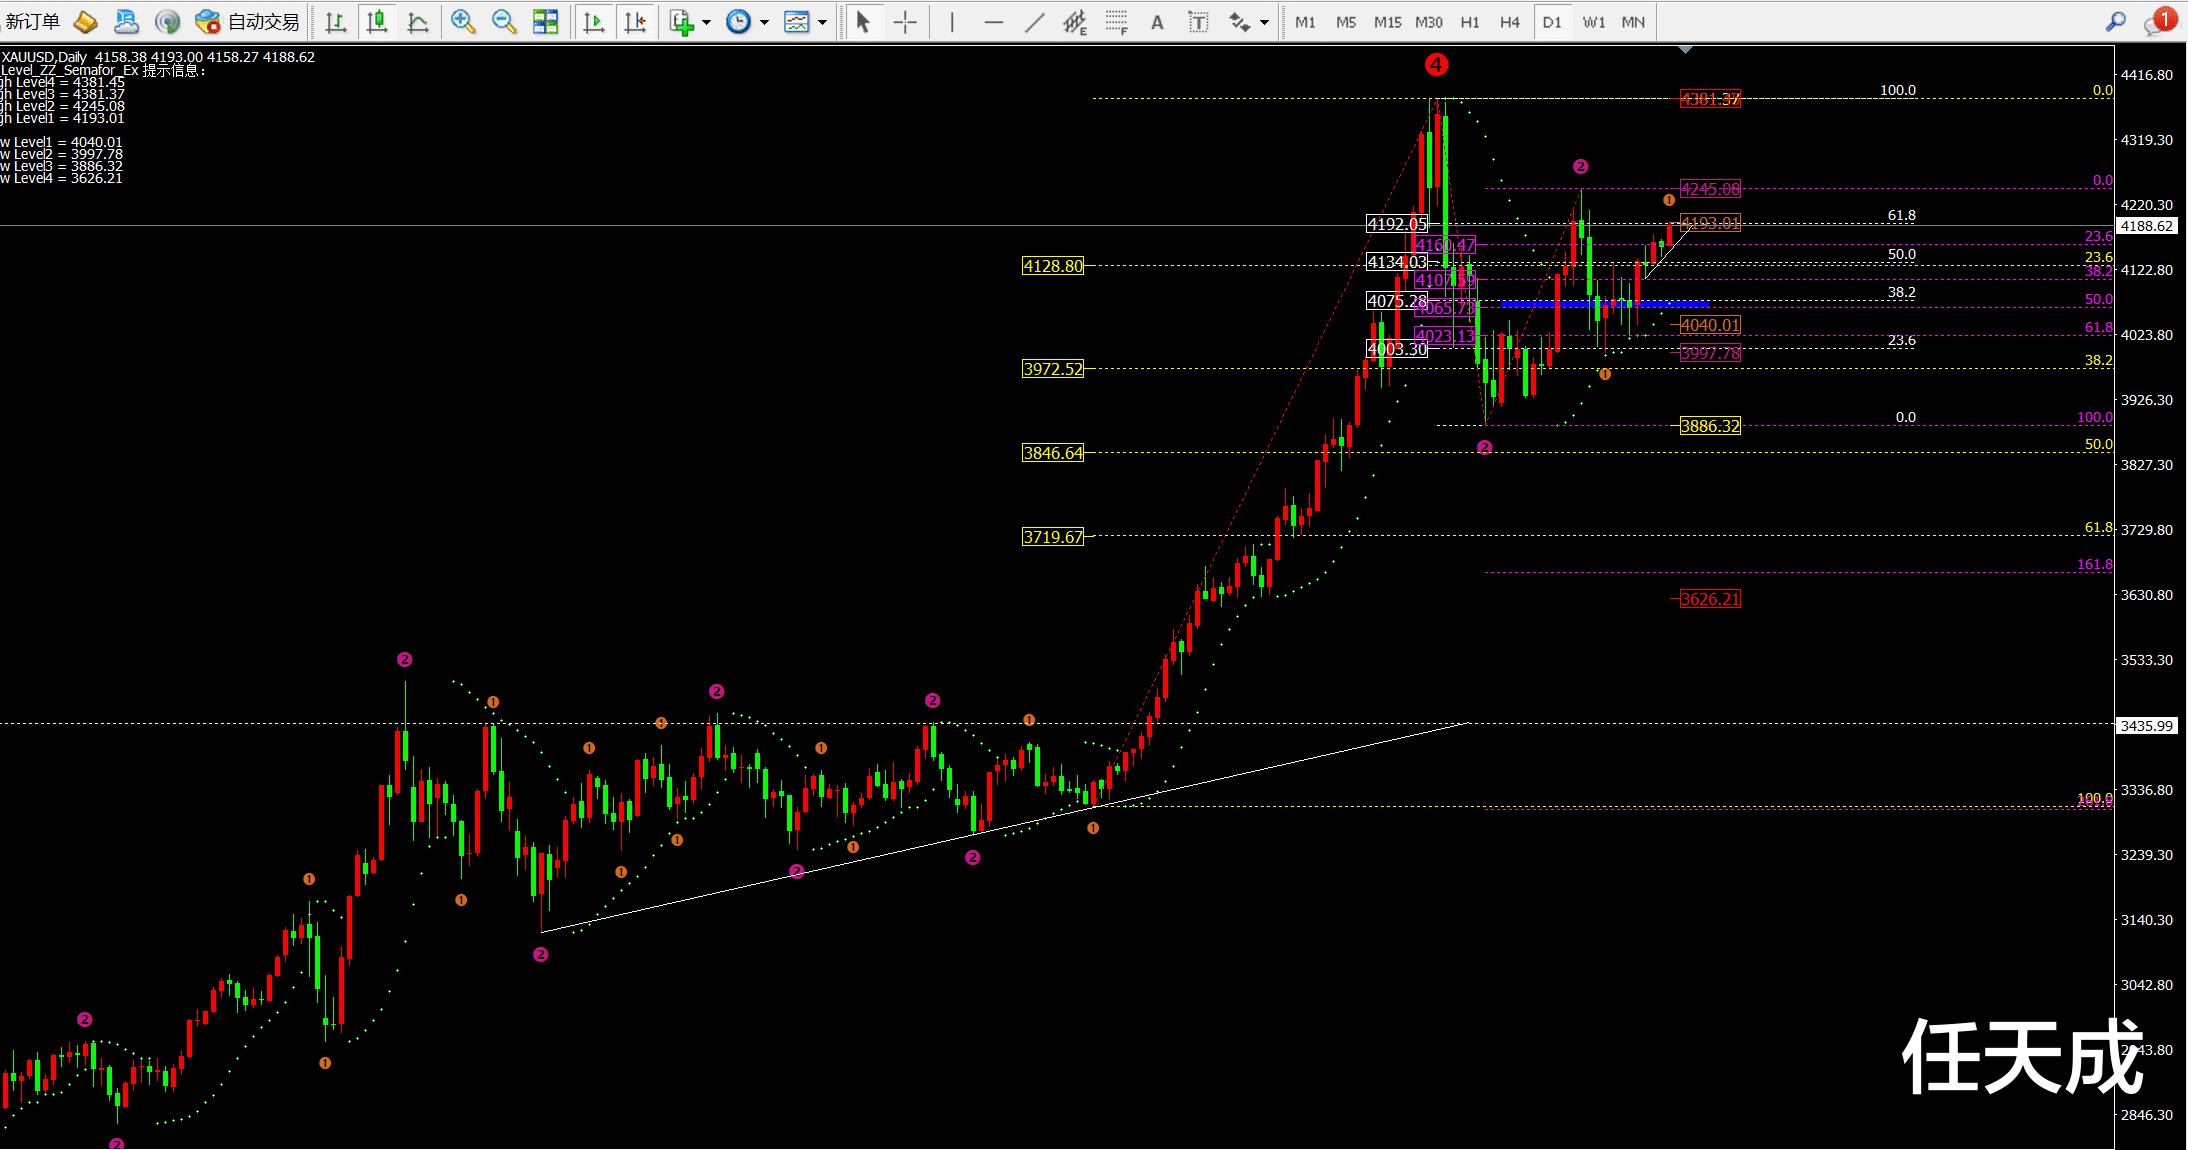Switch to the W1 timeframe
This screenshot has width=2188, height=1150.
1593,22
